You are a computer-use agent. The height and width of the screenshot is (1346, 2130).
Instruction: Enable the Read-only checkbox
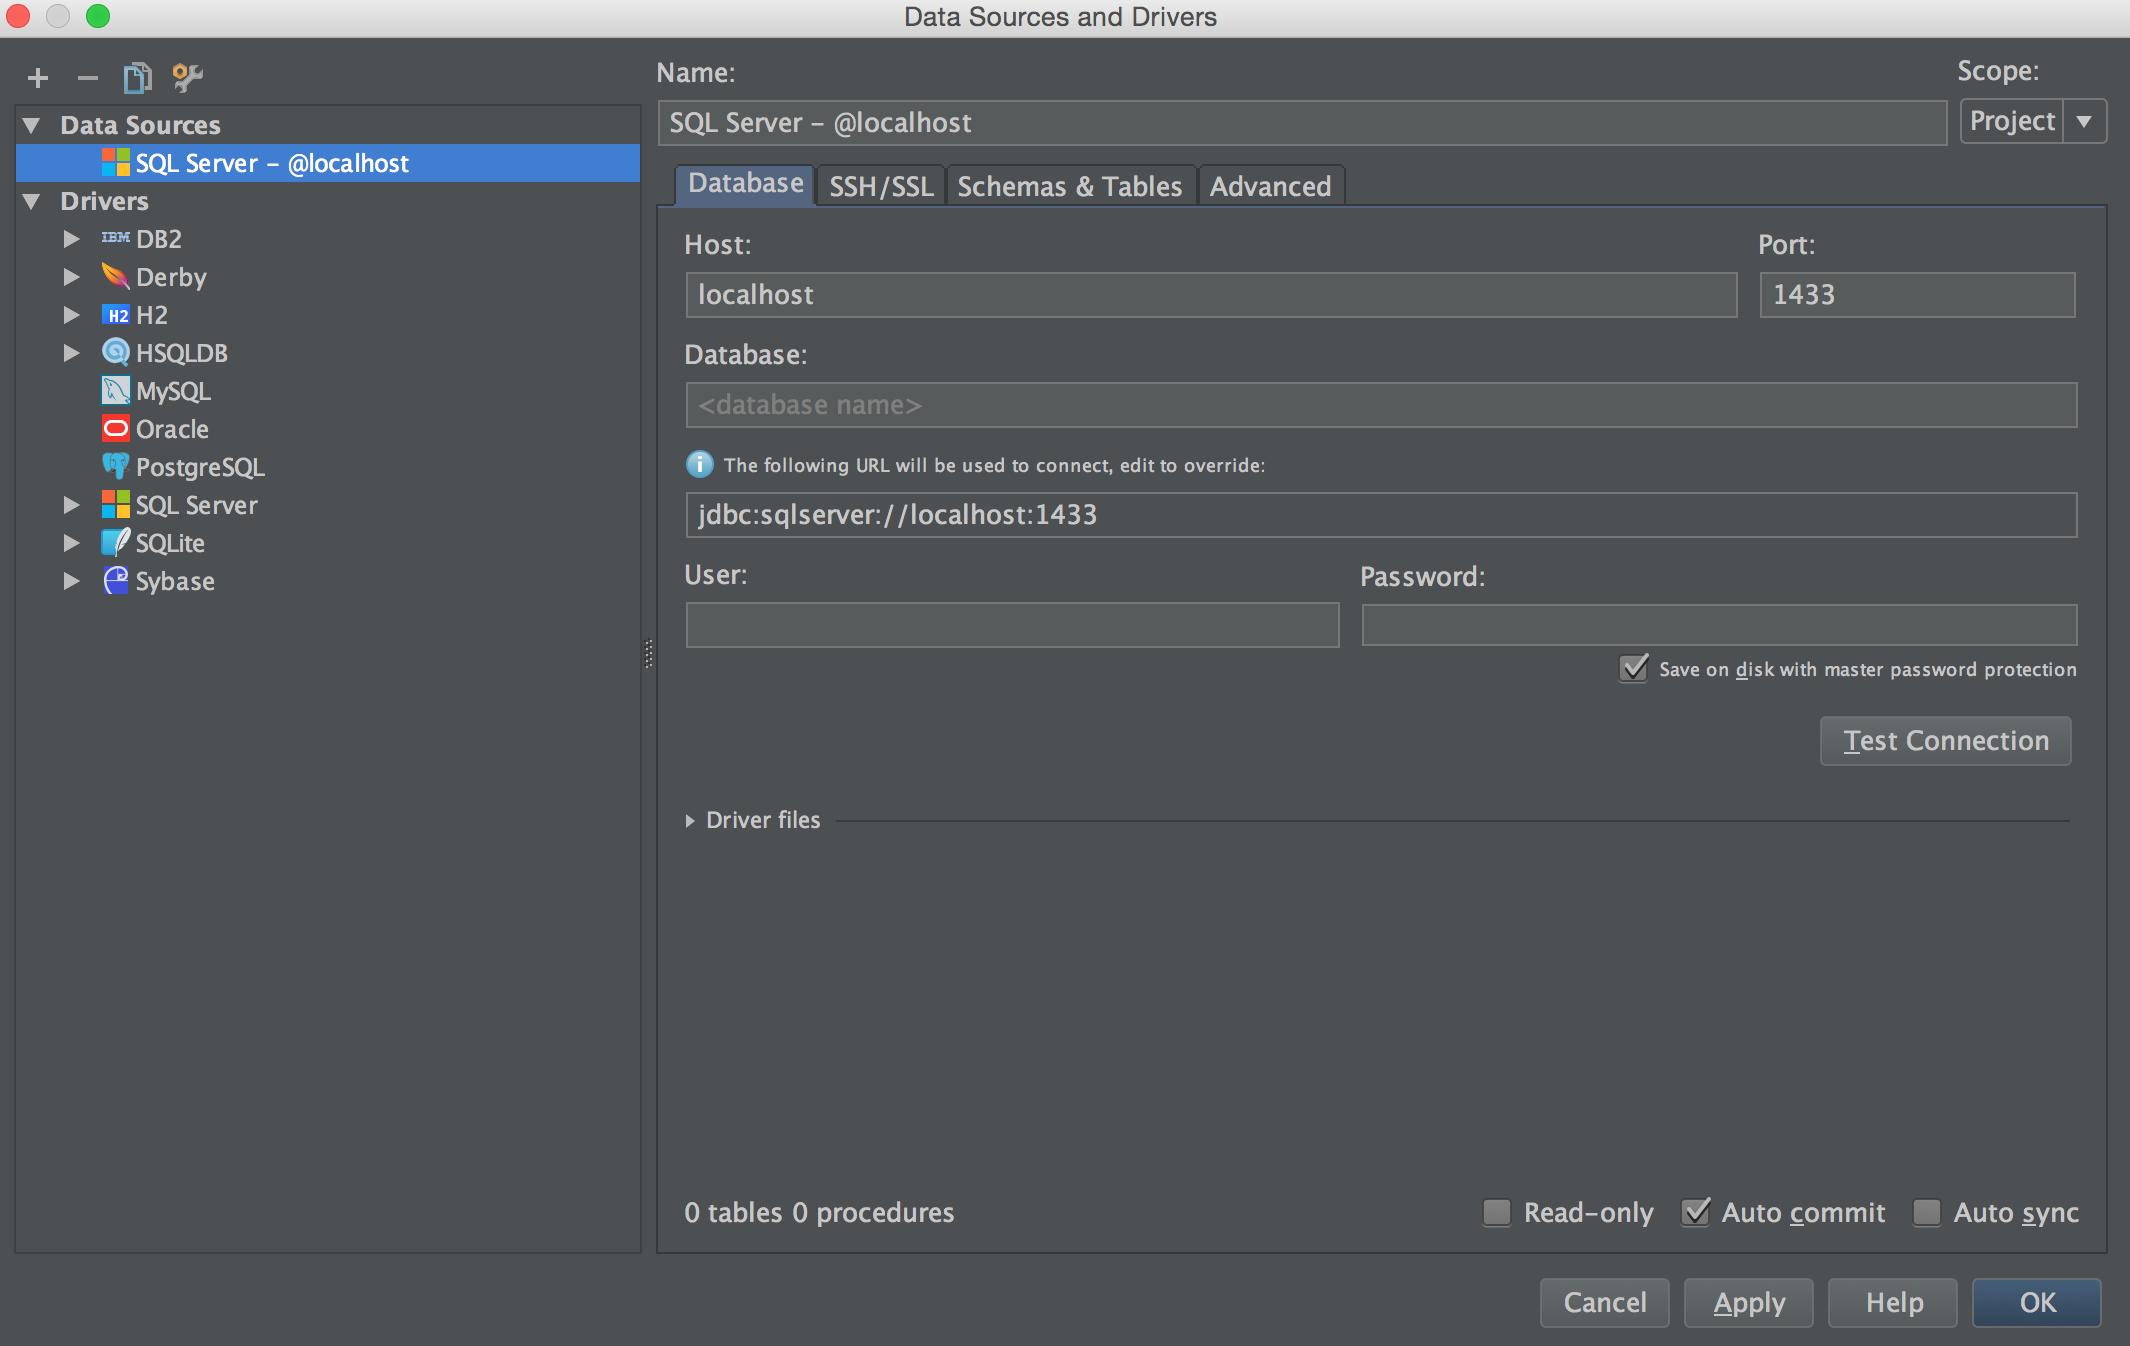[x=1496, y=1212]
